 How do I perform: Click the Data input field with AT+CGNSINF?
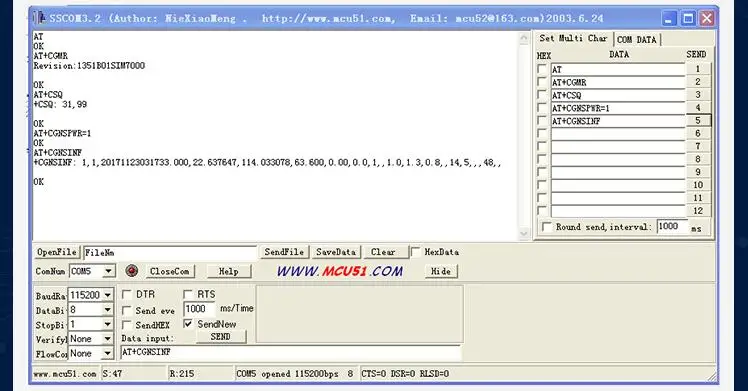point(290,352)
